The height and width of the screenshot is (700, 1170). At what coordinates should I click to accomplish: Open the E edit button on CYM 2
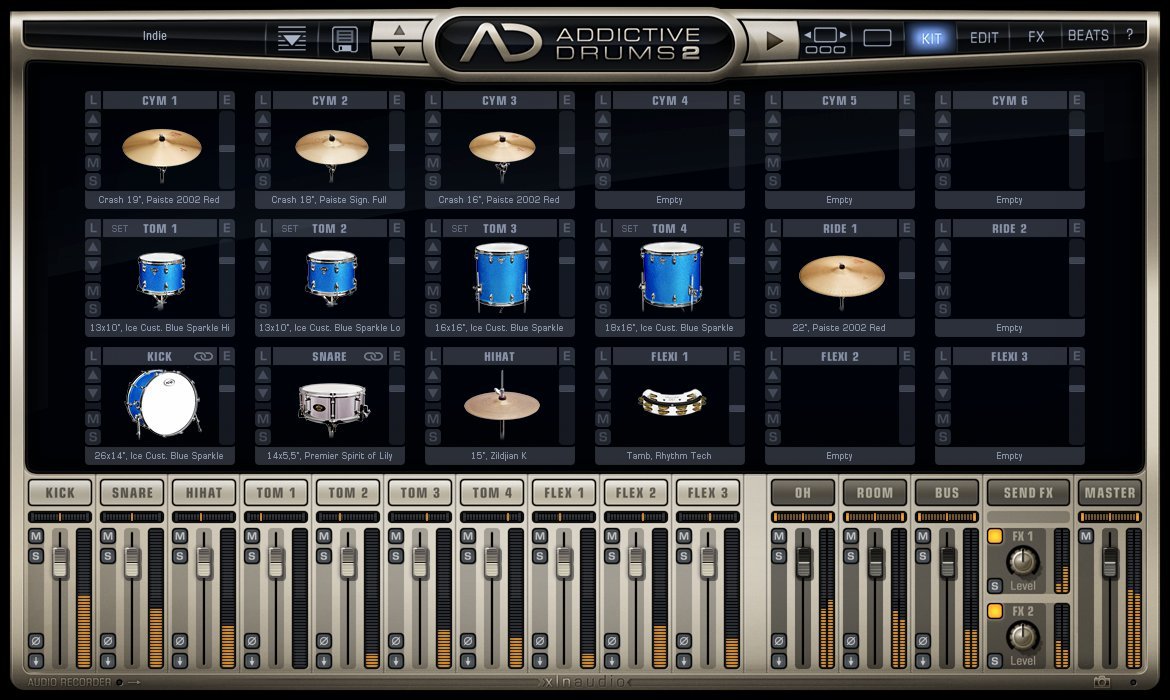[396, 100]
